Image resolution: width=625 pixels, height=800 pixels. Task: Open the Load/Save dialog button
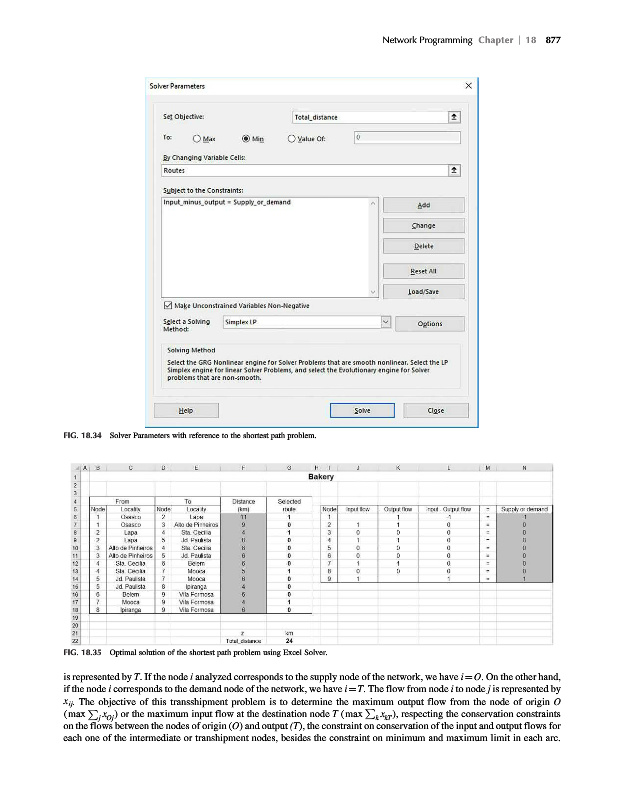click(x=424, y=293)
